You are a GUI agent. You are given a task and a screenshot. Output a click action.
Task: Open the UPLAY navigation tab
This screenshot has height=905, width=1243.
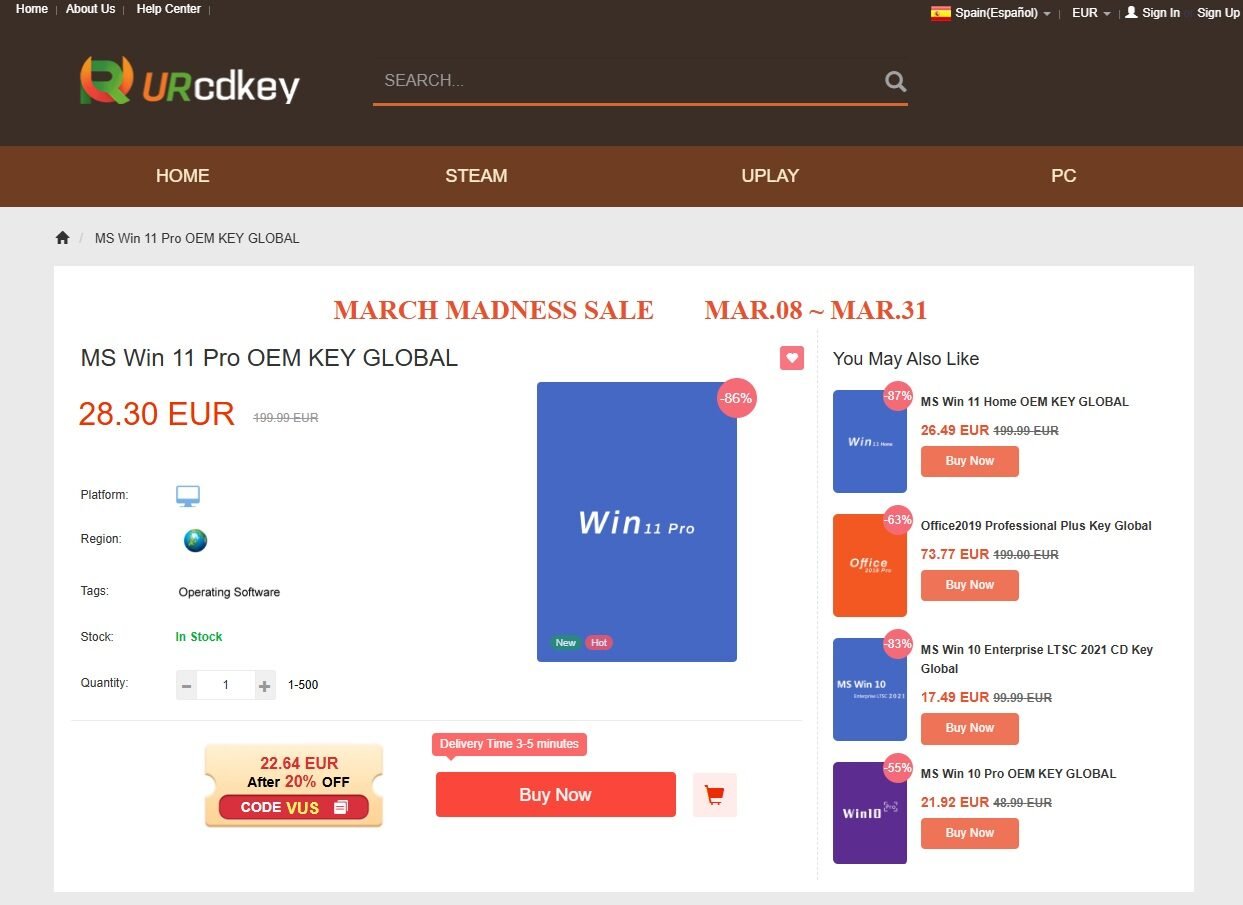770,176
